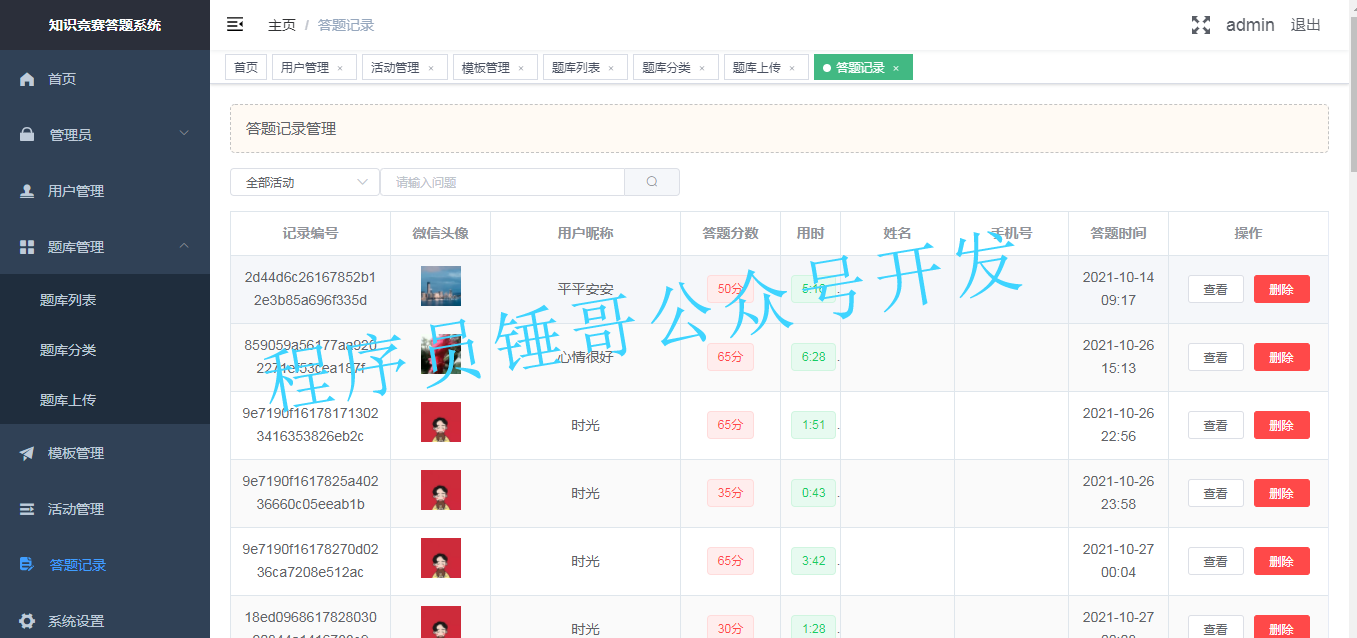View the 平平安安 record
Viewport: 1357px width, 638px height.
[1216, 289]
